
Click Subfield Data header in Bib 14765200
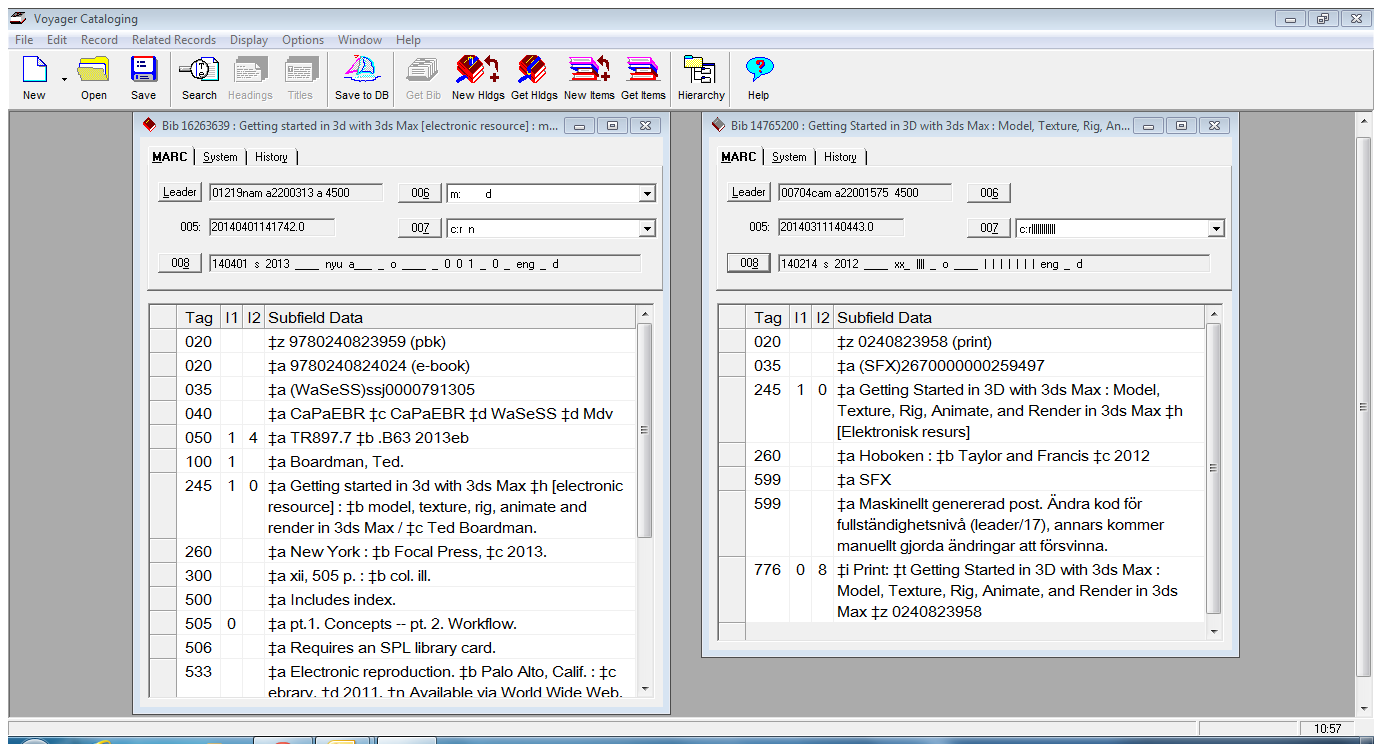pyautogui.click(x=1019, y=318)
